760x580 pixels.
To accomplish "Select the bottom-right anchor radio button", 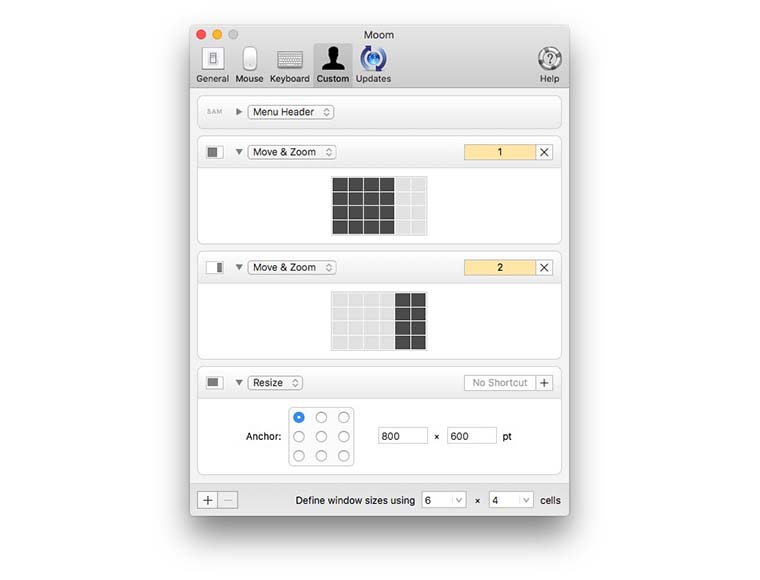I will [344, 456].
